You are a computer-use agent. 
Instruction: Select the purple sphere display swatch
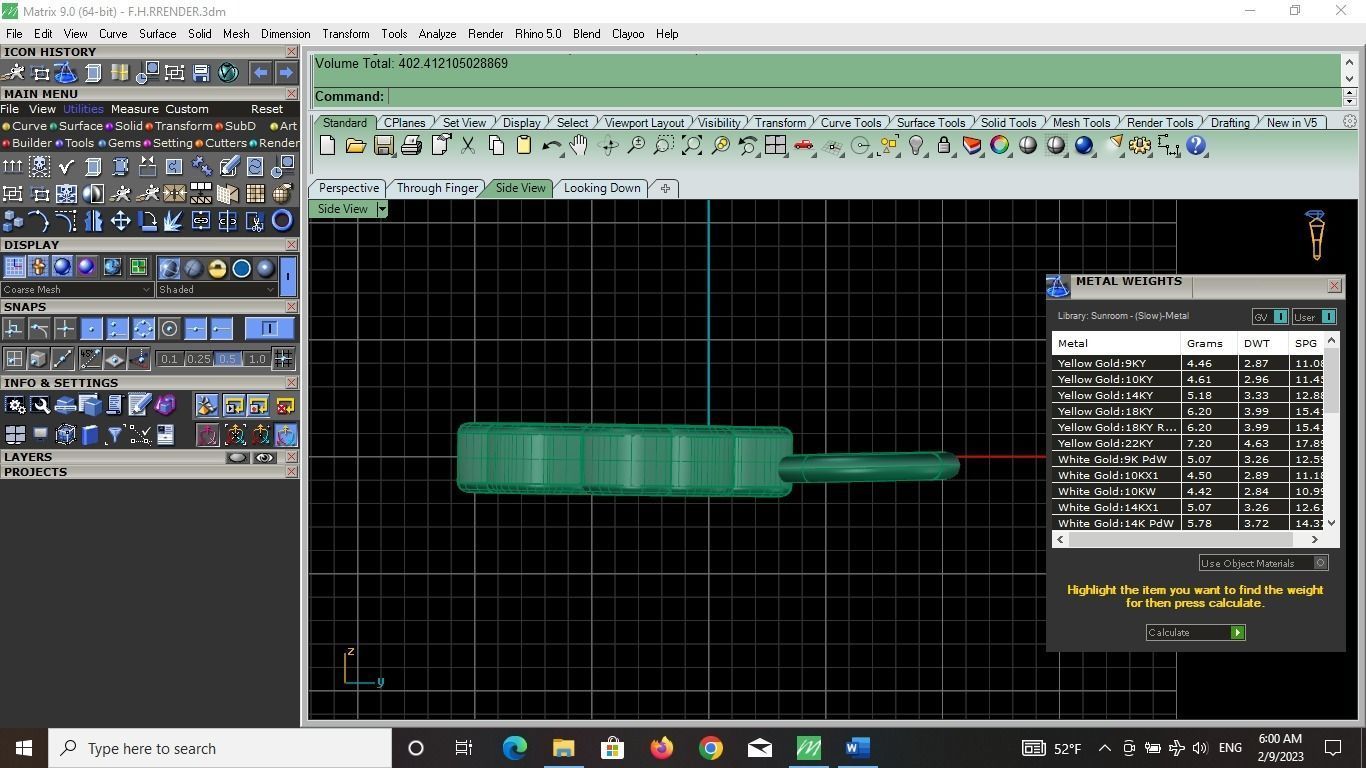pyautogui.click(x=86, y=267)
